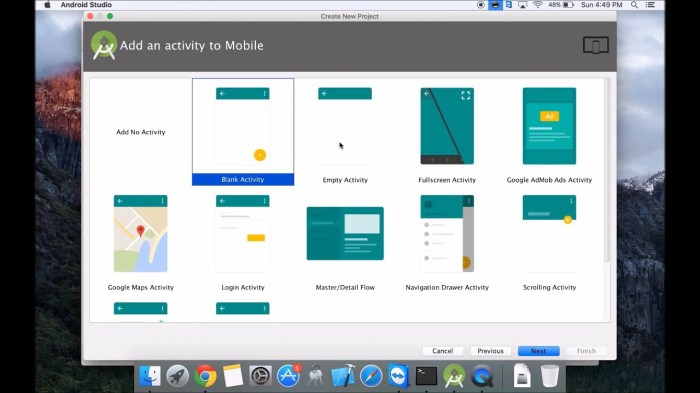
Task: Click the phone/tablet form factor icon
Action: point(596,45)
